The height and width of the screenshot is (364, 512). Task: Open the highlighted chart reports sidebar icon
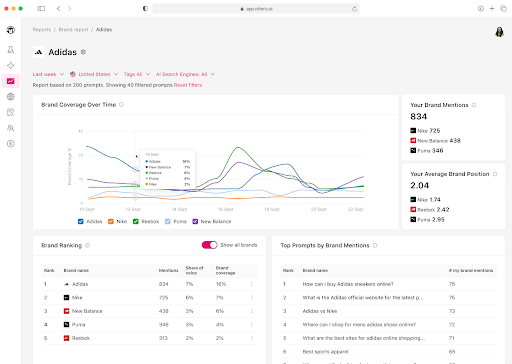coord(11,81)
